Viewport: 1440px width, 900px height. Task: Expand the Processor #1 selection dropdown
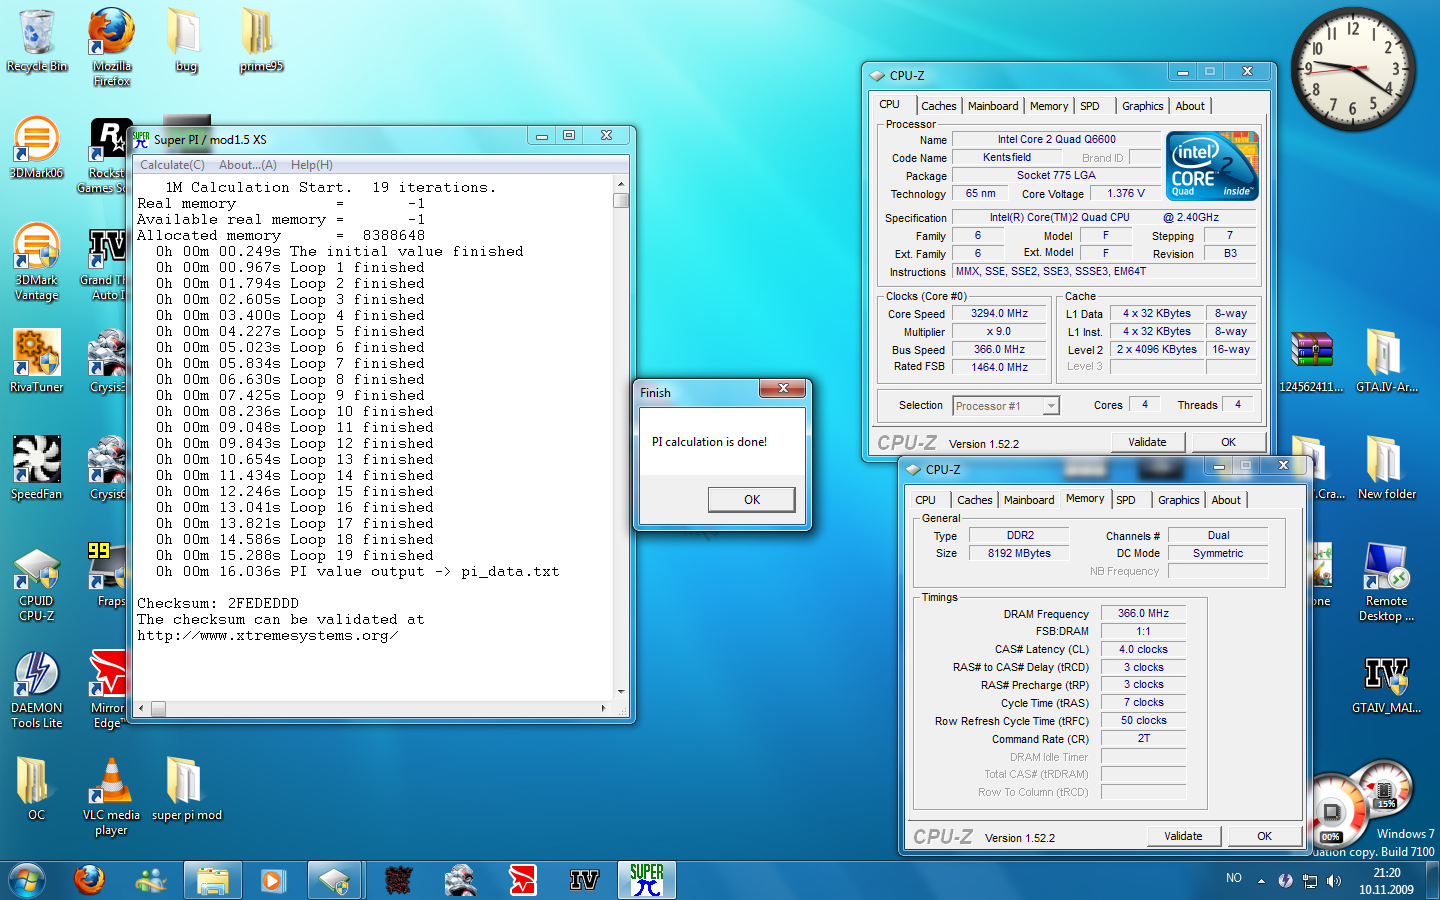tap(1050, 406)
